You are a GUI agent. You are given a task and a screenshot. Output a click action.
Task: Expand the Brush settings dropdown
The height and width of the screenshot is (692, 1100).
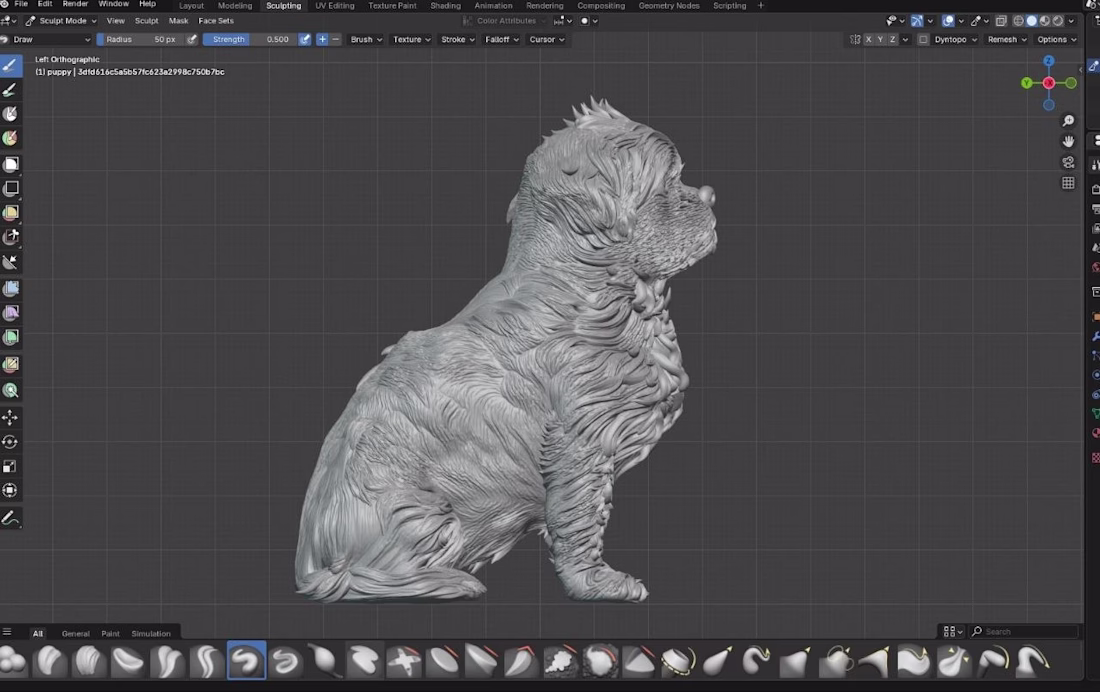(x=366, y=39)
